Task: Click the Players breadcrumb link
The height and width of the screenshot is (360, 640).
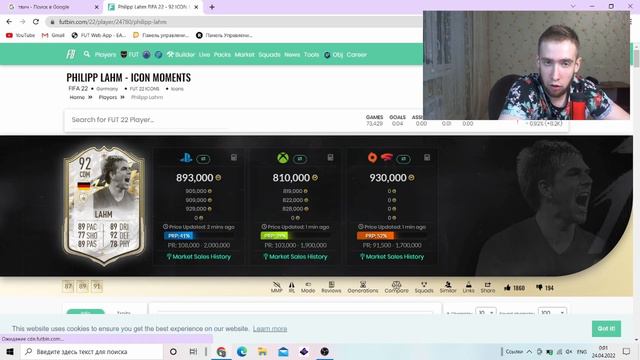Action: click(x=108, y=97)
